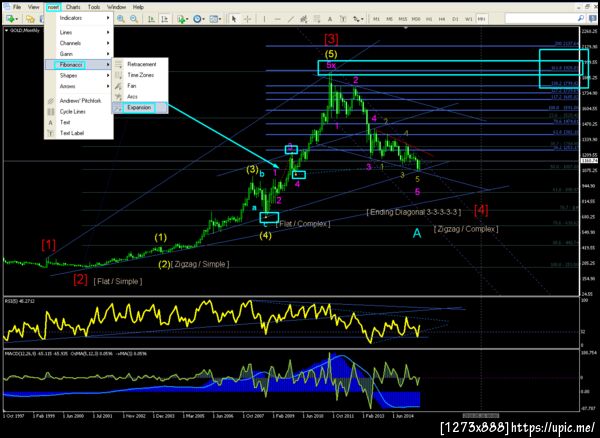Toggle Auto Scroll chart icon

point(151,19)
